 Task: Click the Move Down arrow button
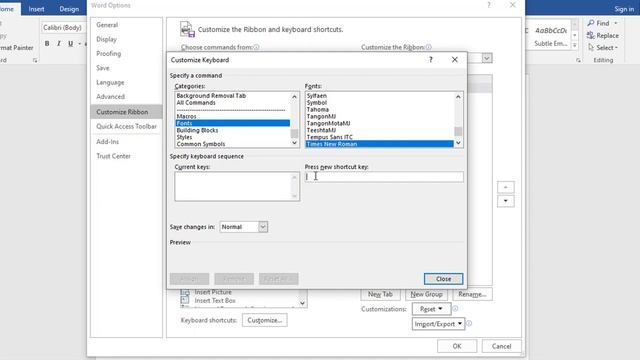[506, 201]
